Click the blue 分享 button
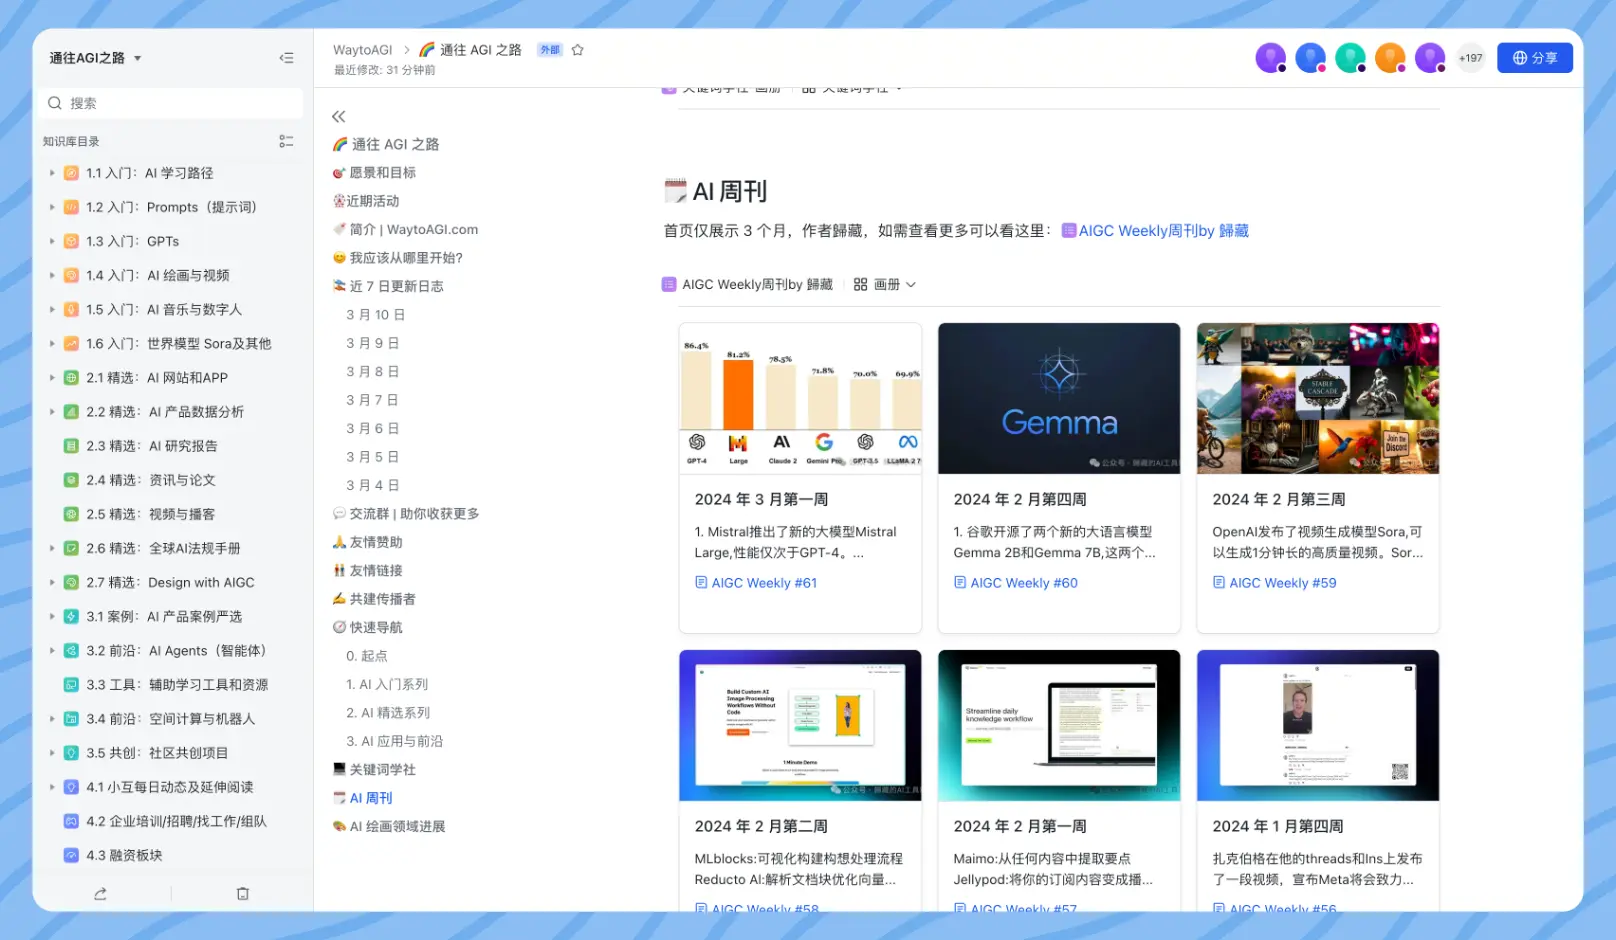1616x940 pixels. pos(1534,58)
